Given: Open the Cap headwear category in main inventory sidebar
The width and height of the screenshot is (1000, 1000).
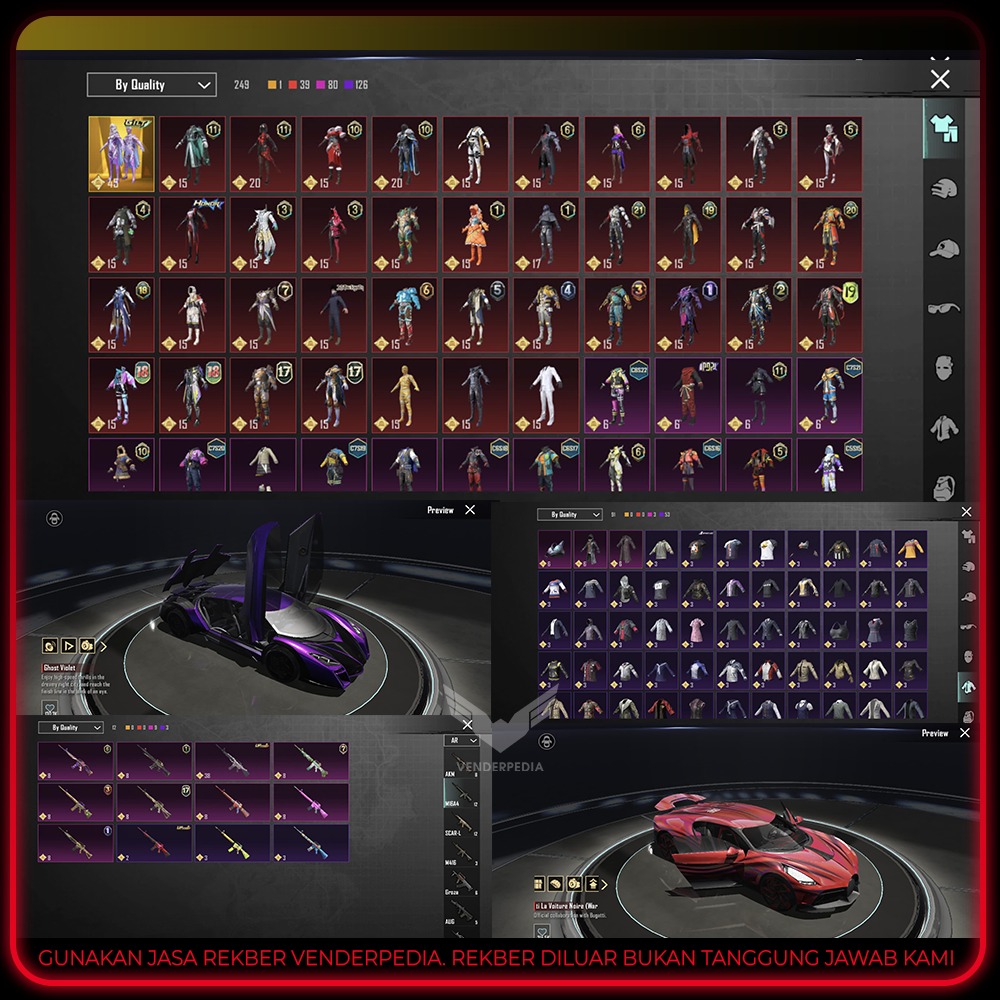Looking at the screenshot, I should pos(944,249).
